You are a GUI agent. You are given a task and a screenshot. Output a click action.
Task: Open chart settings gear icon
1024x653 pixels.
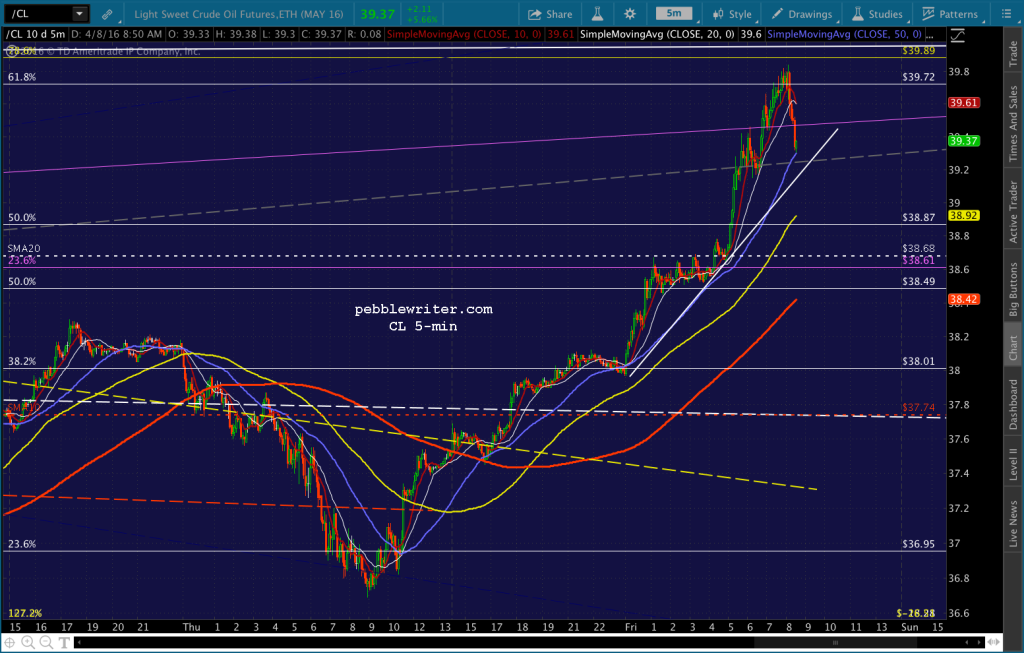point(630,14)
